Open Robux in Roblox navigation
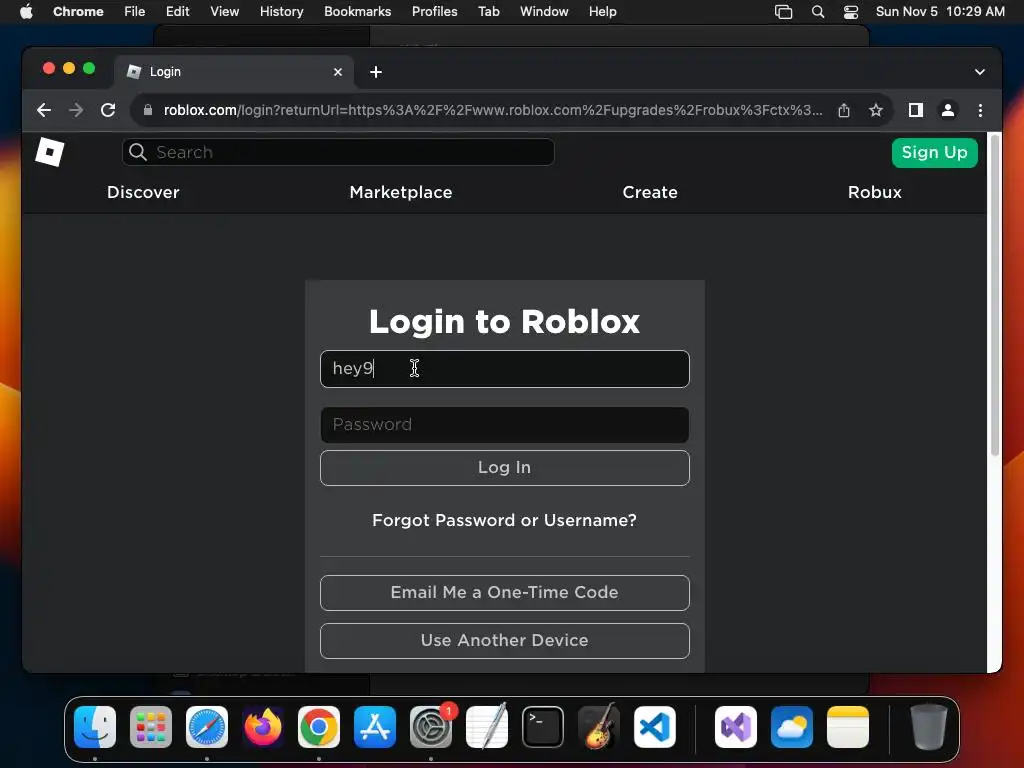Viewport: 1024px width, 768px height. tap(874, 192)
